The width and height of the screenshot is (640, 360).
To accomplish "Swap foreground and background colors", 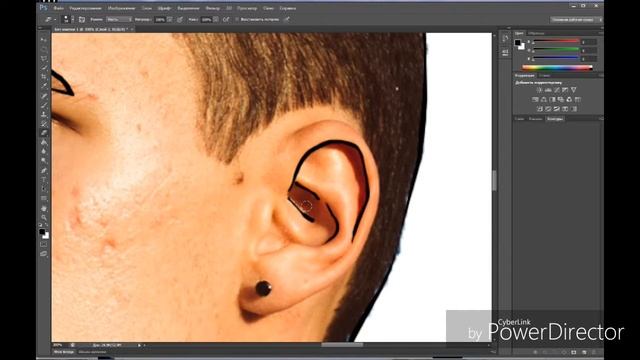I will point(46,225).
